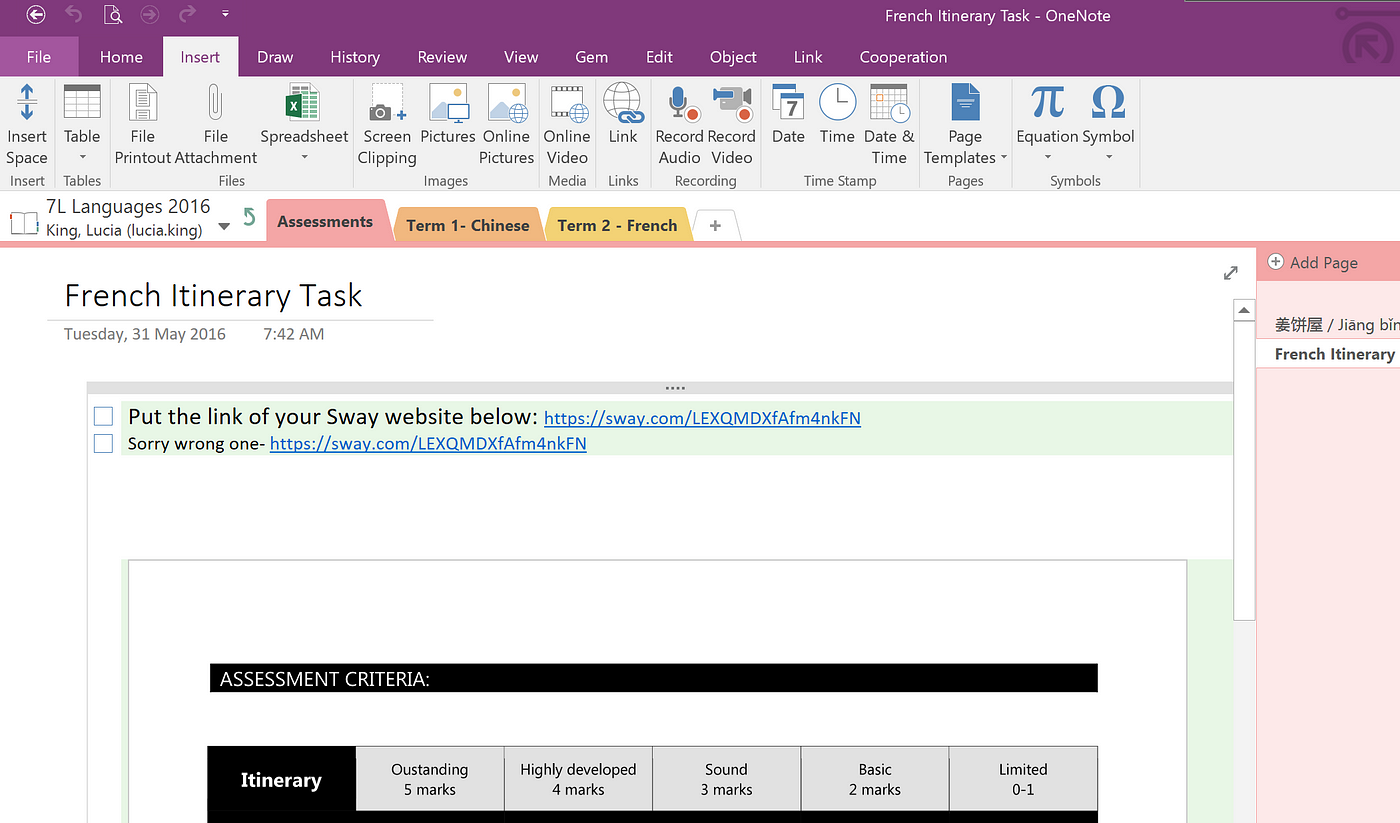This screenshot has height=823, width=1400.
Task: Click File Printout button
Action: (143, 126)
